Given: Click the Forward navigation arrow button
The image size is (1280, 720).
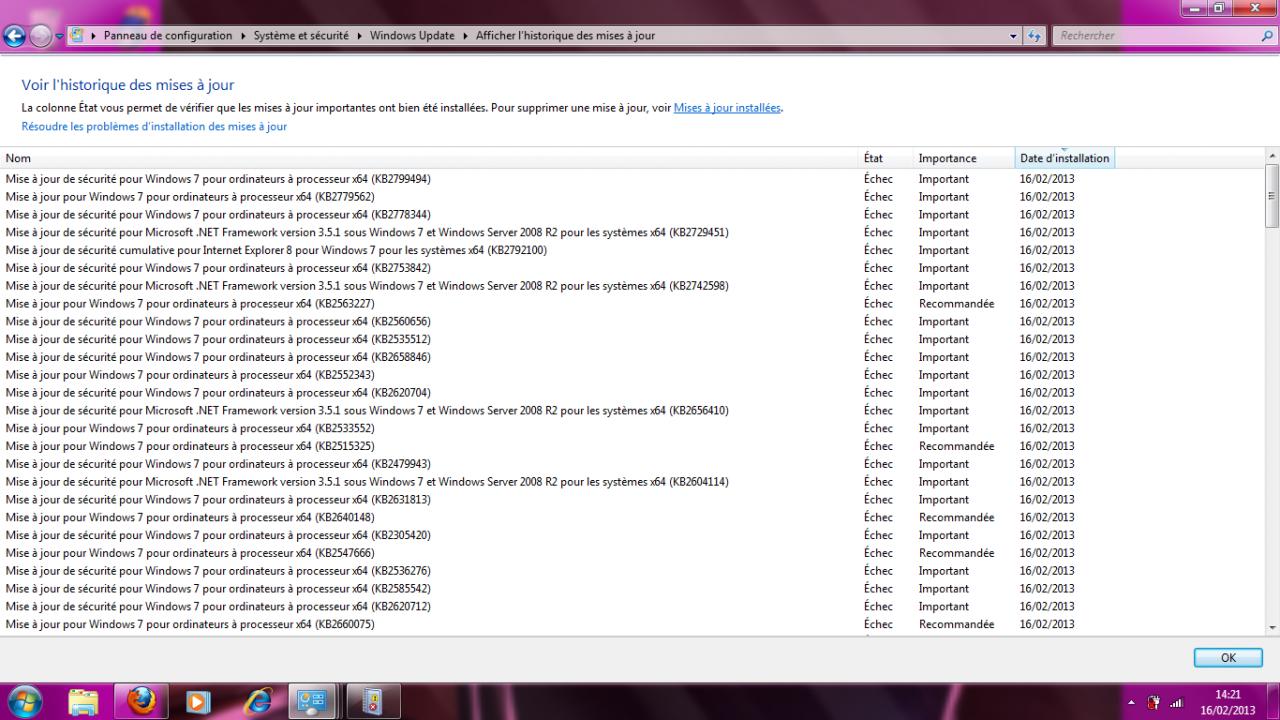Looking at the screenshot, I should coord(41,36).
